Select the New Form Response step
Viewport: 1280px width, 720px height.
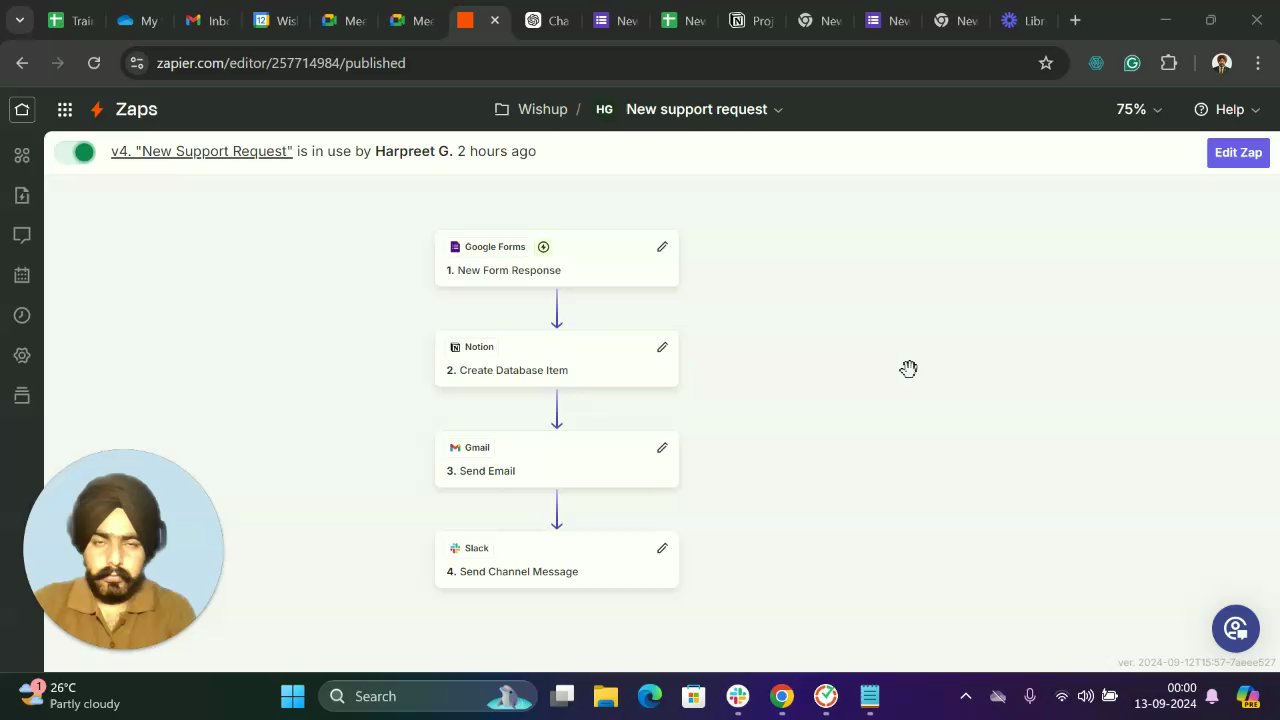[557, 259]
